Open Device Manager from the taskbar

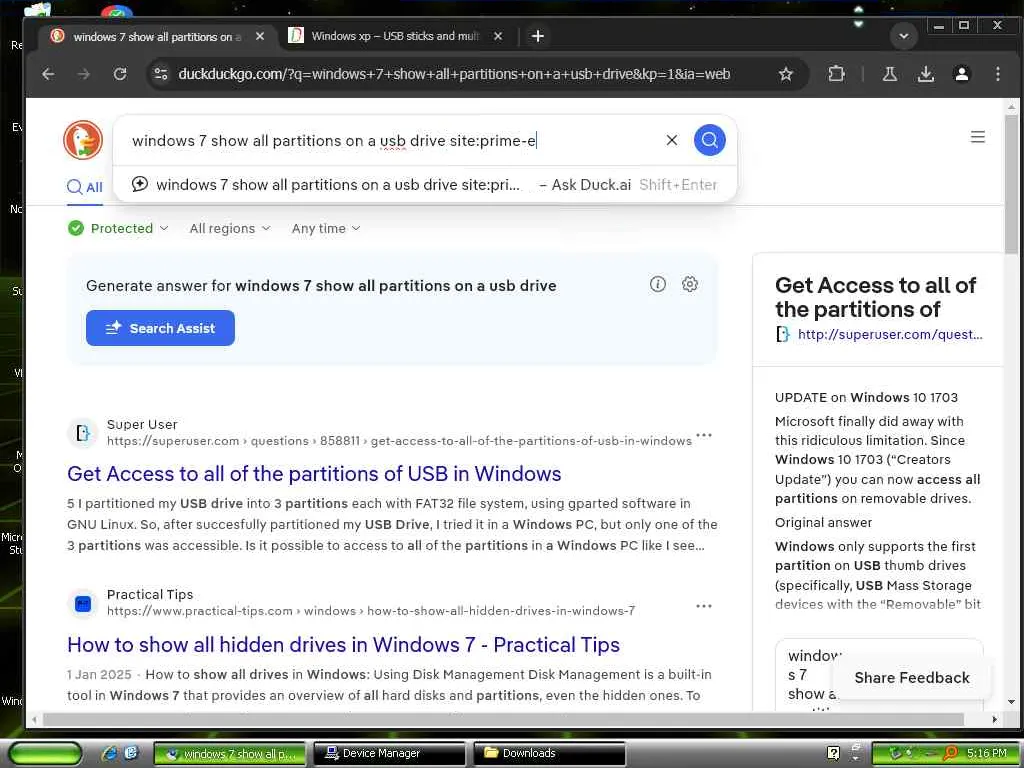coord(390,754)
